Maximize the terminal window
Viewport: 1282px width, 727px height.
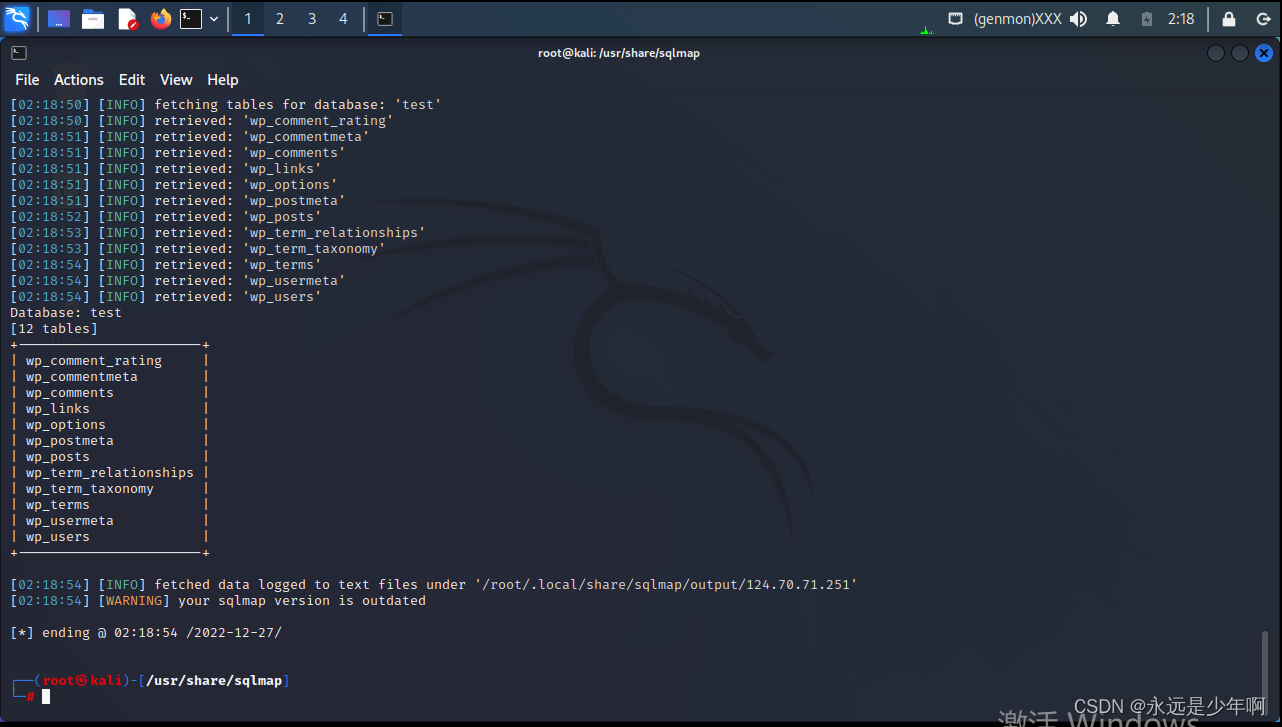(x=1240, y=53)
